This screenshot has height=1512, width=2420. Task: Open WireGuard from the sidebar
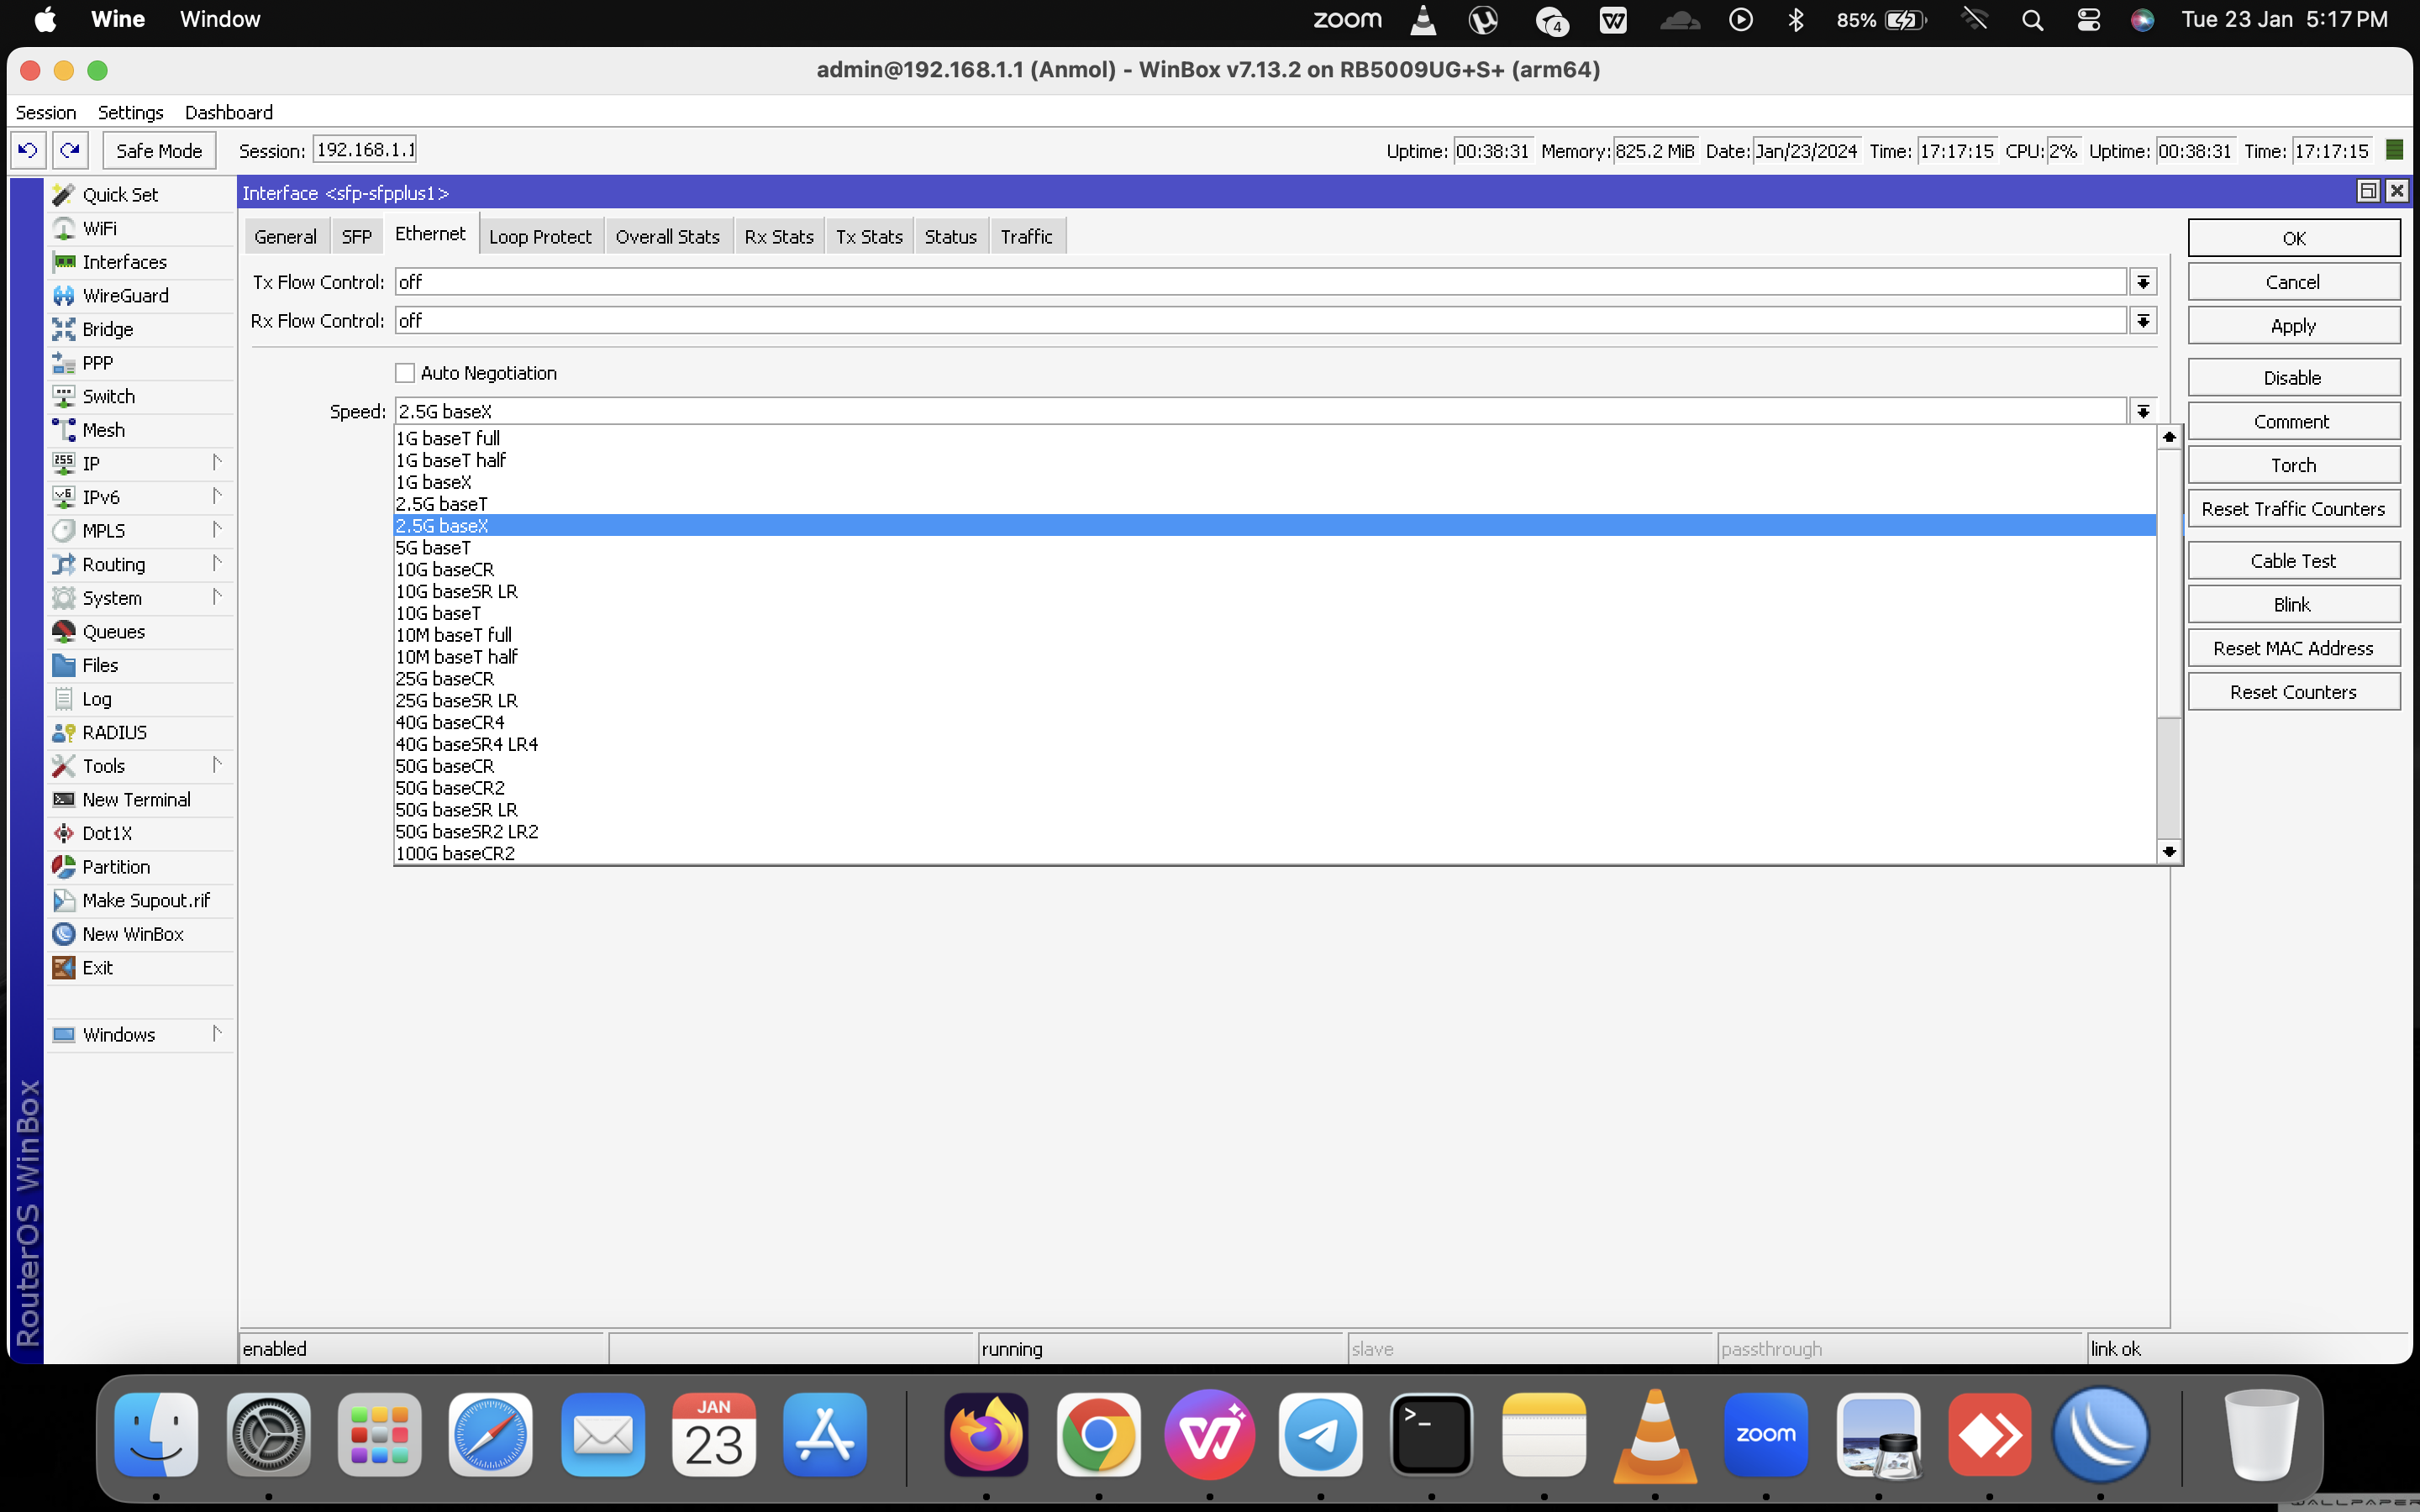125,295
